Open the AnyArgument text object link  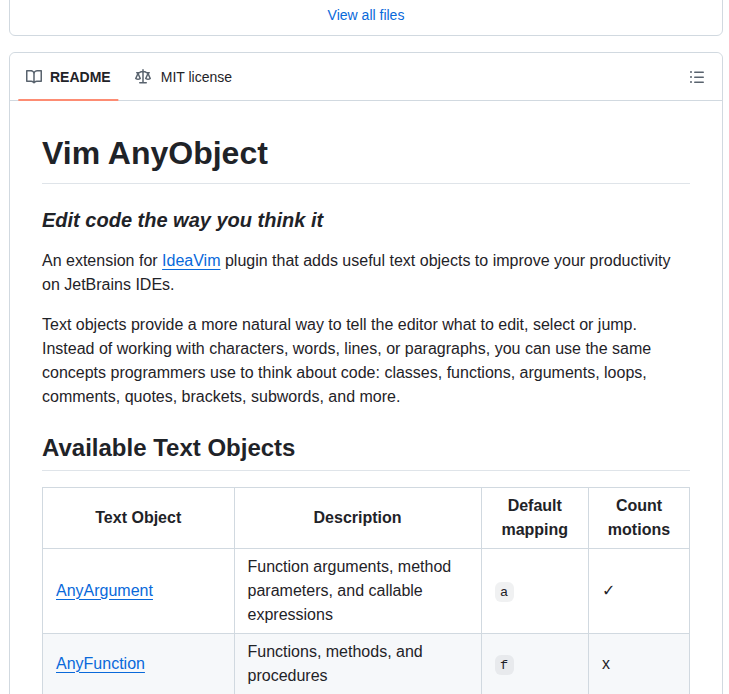[x=105, y=590]
